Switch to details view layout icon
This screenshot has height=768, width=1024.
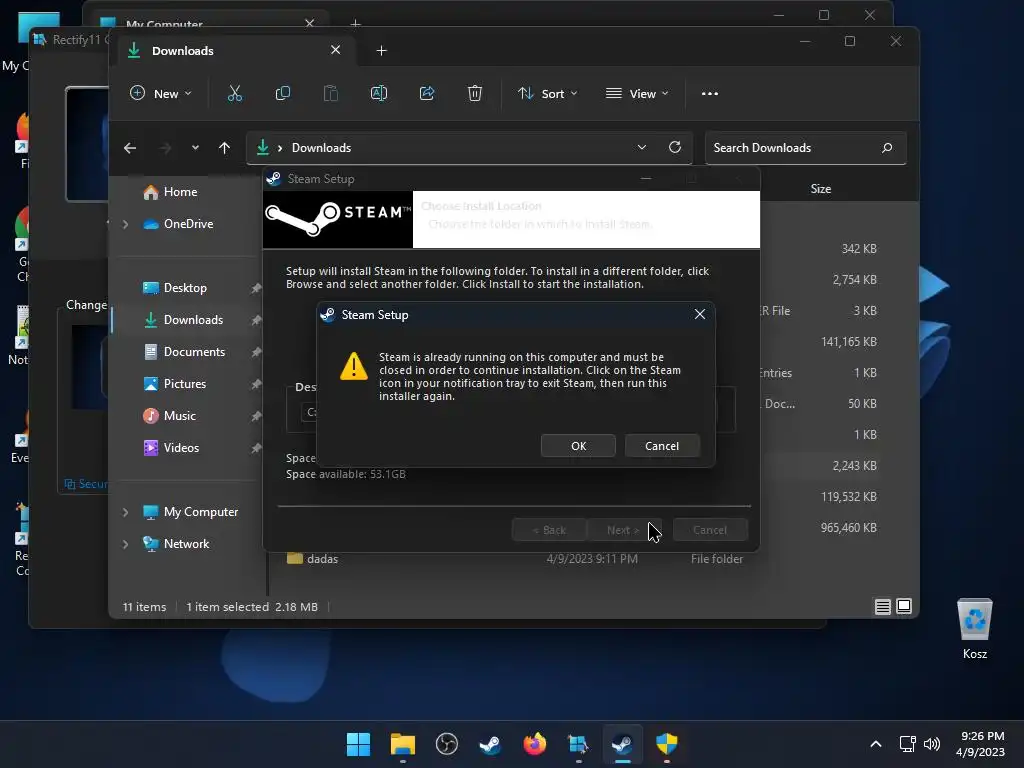(882, 607)
